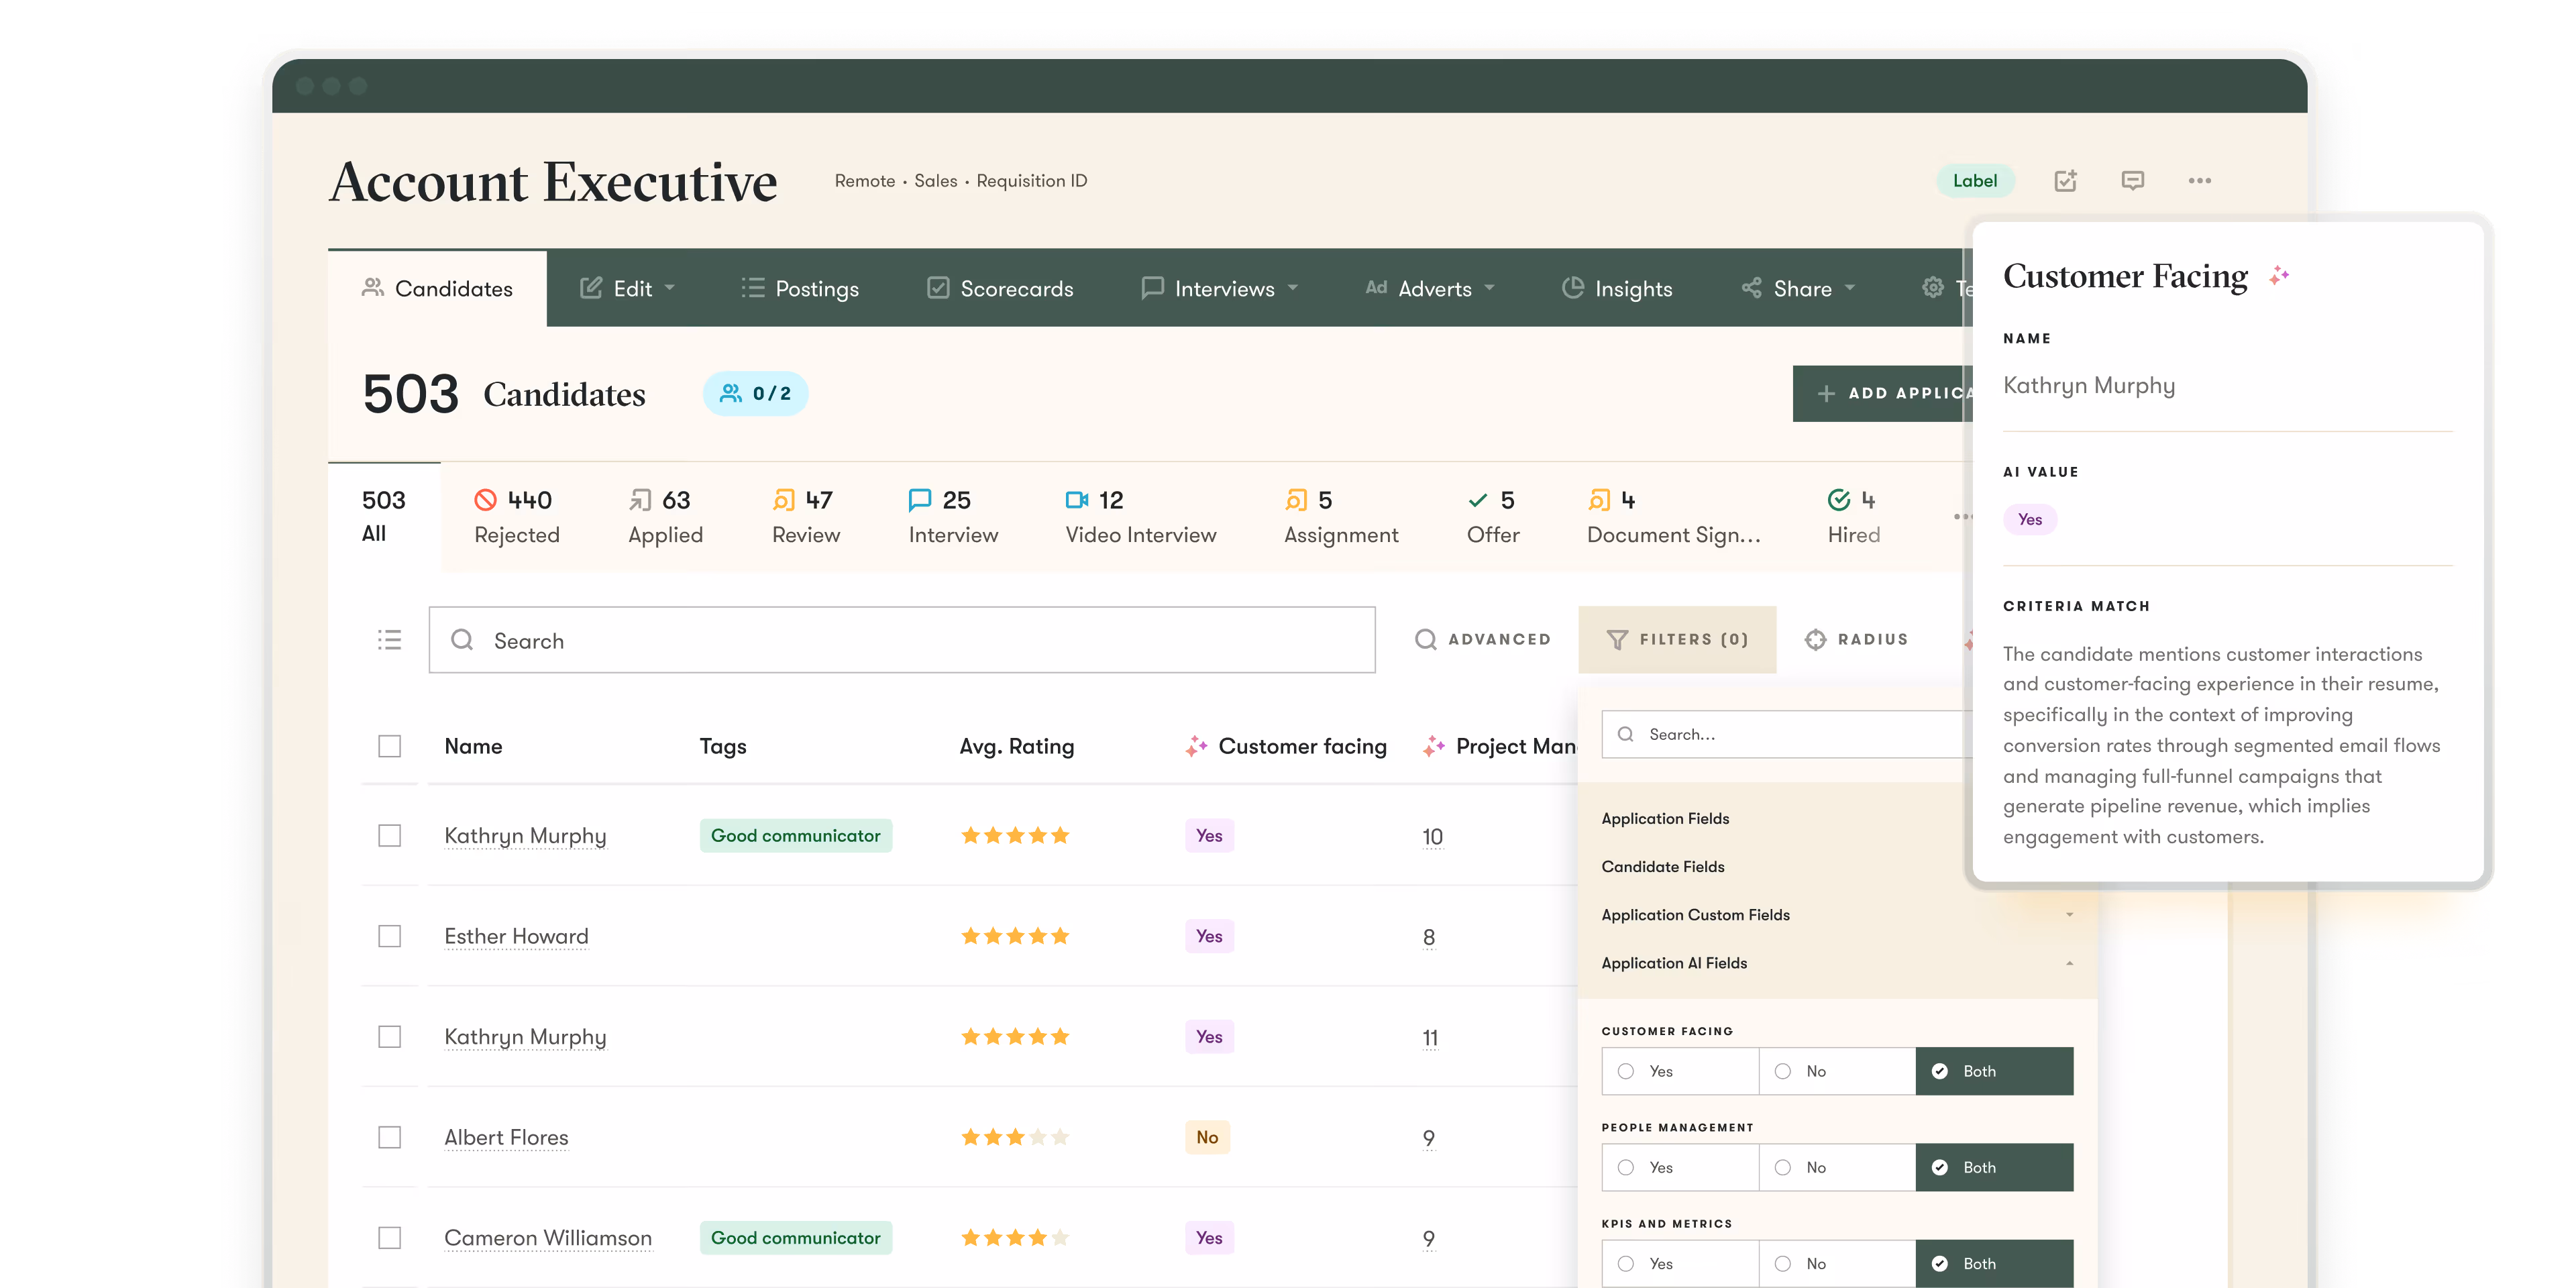Open the Share dropdown tab

point(1797,288)
